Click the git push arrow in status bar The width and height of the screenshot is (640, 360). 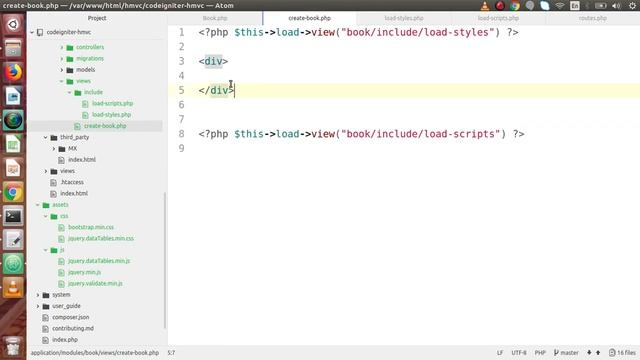pos(598,353)
